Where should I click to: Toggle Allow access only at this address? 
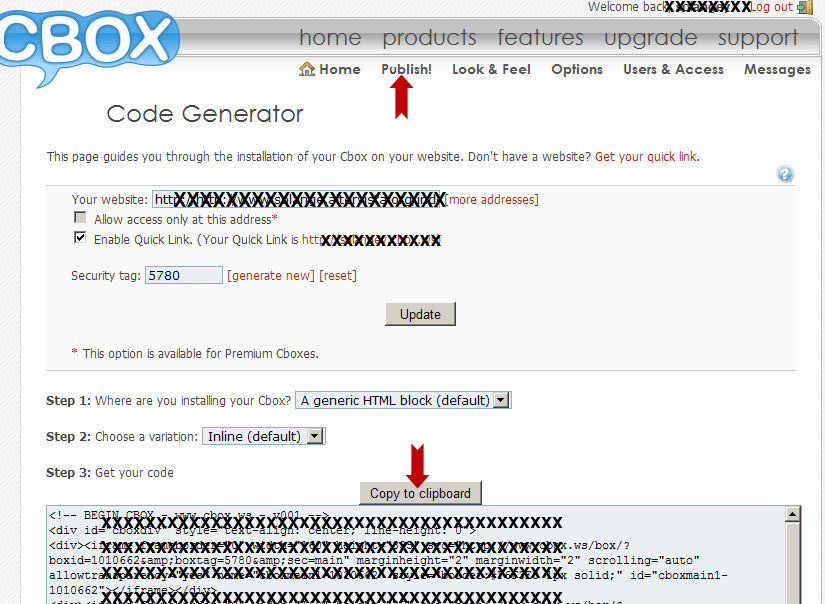click(80, 218)
